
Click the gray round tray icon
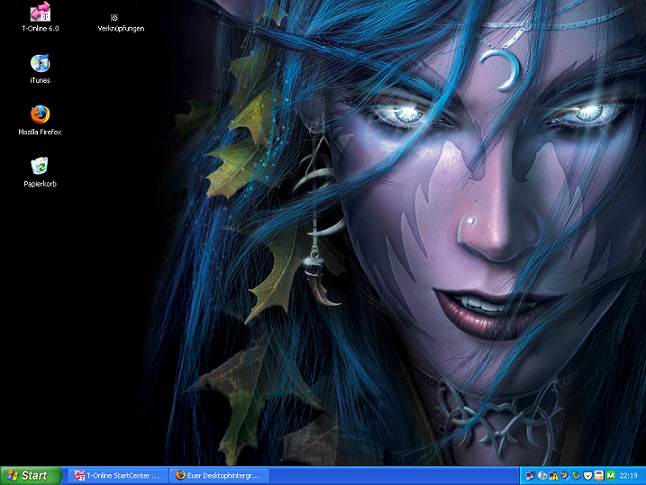(x=563, y=476)
